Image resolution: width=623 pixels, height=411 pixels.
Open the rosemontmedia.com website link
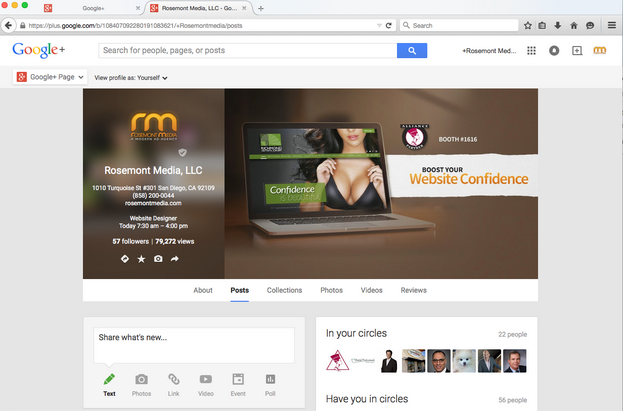point(153,203)
